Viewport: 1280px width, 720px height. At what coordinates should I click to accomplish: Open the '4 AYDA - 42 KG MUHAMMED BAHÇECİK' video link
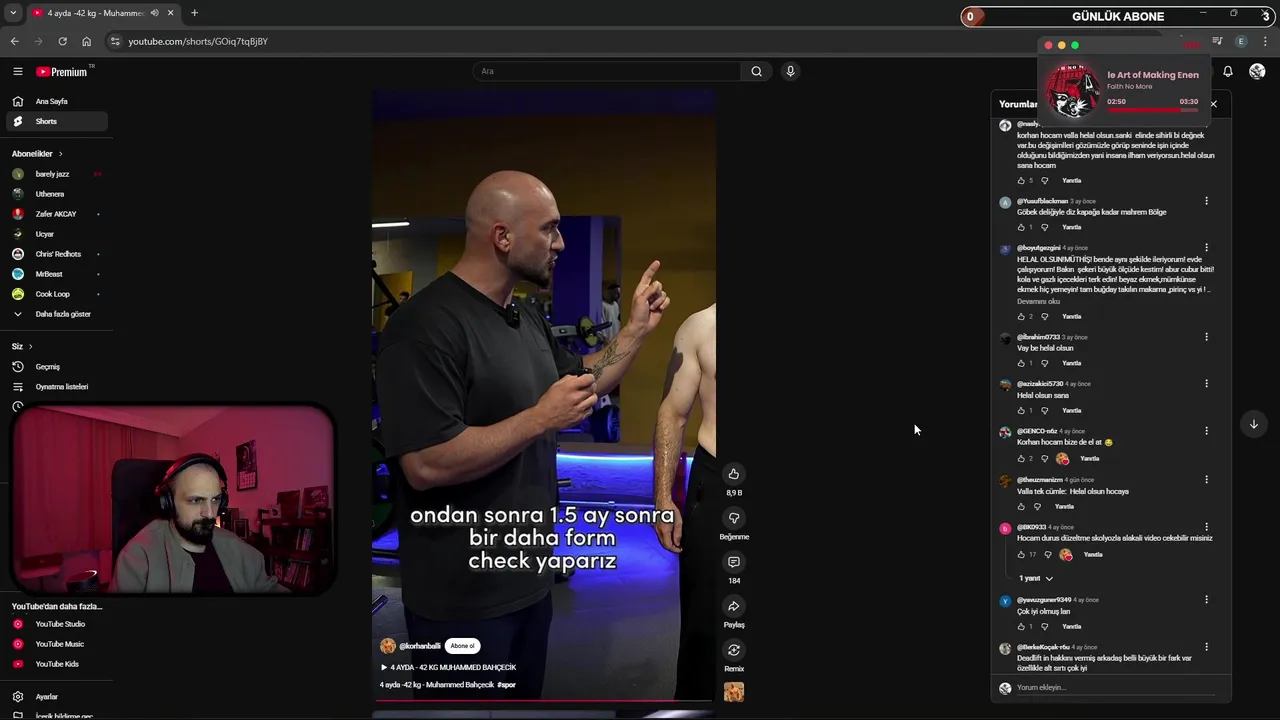coord(448,667)
